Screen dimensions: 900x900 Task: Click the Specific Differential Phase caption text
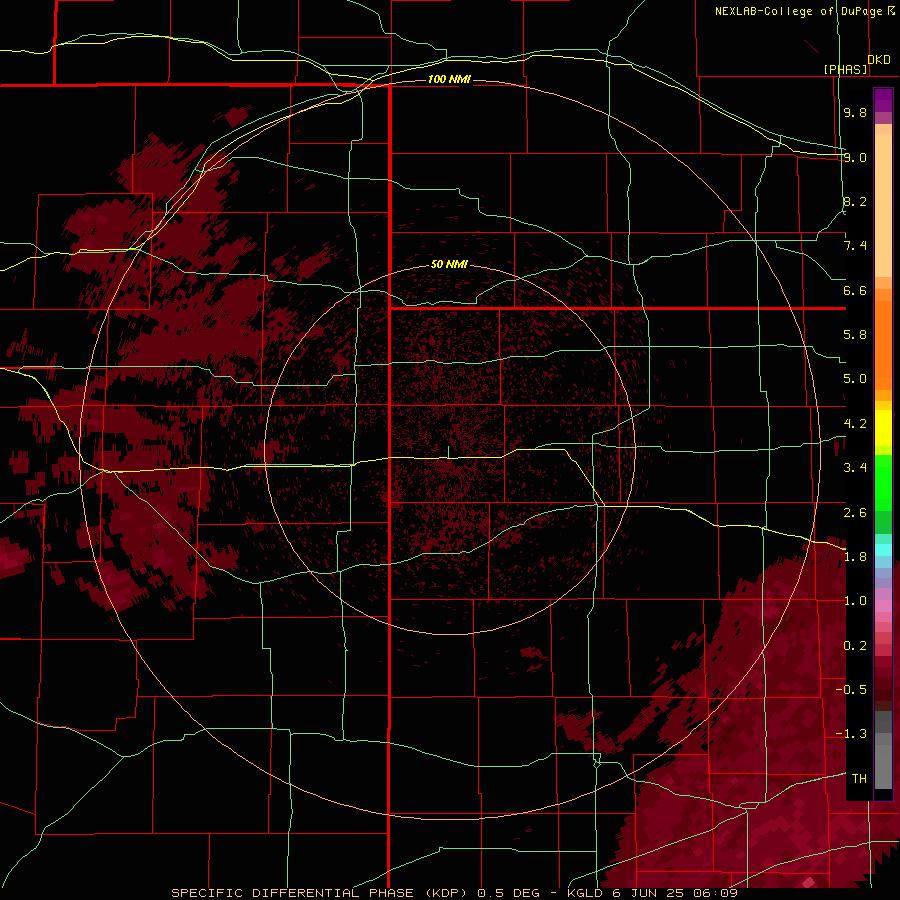click(455, 893)
